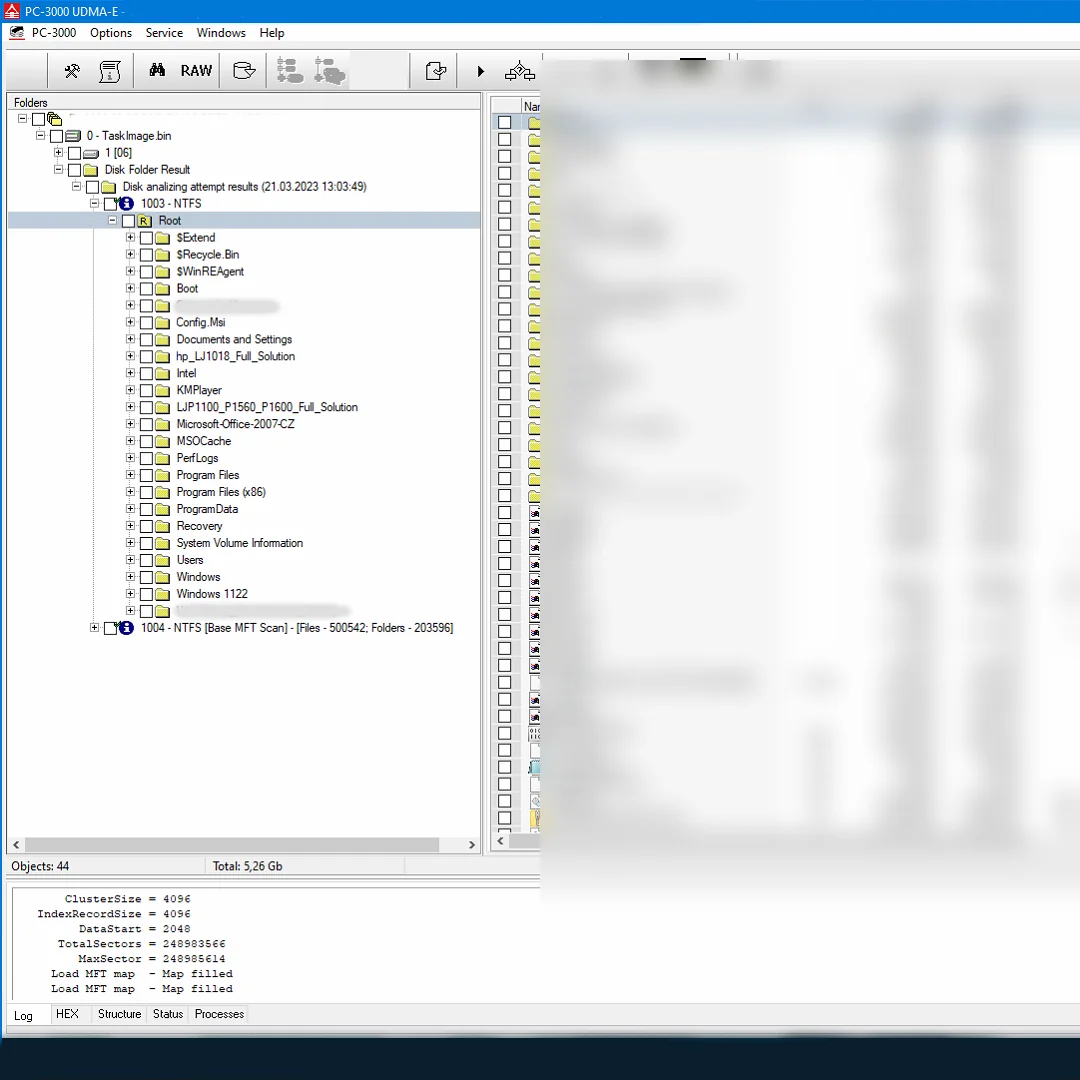Click the Folders pane horizontal scrollbar track
The image size is (1080, 1080).
click(x=244, y=844)
